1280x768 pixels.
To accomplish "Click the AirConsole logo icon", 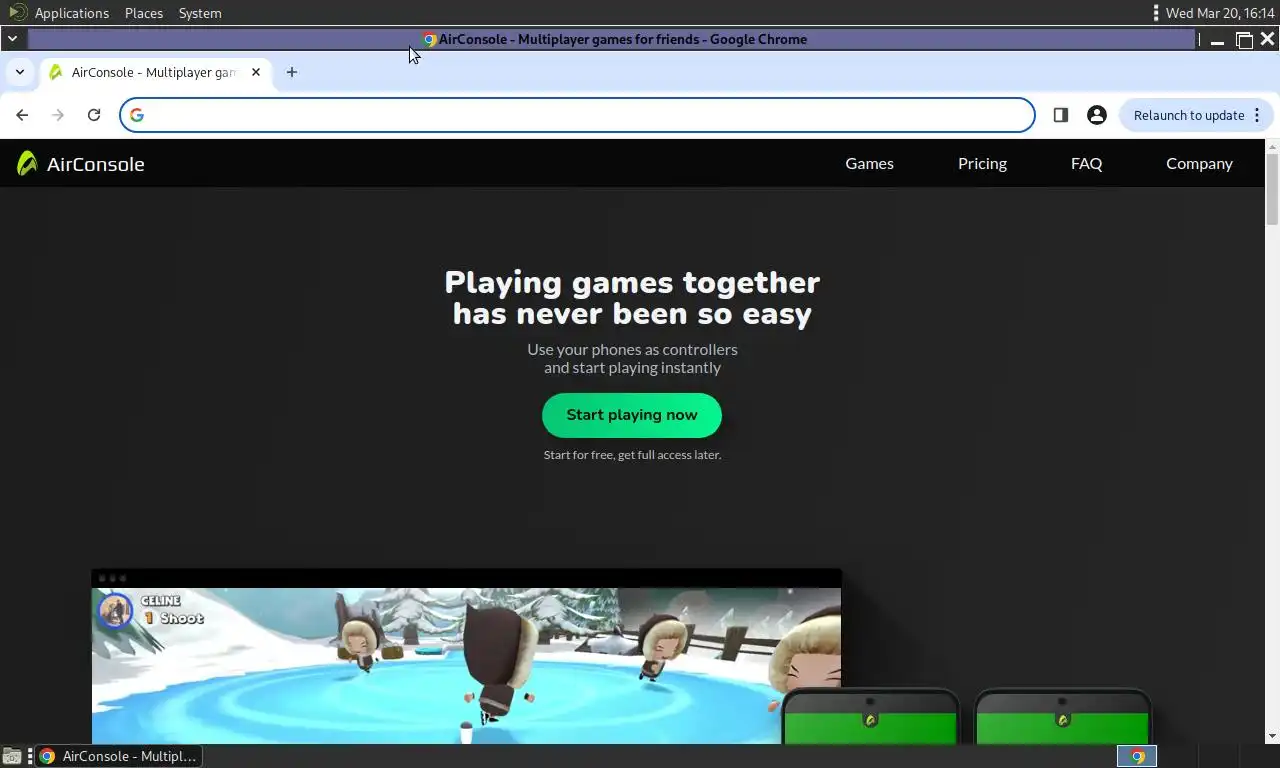I will pyautogui.click(x=27, y=163).
